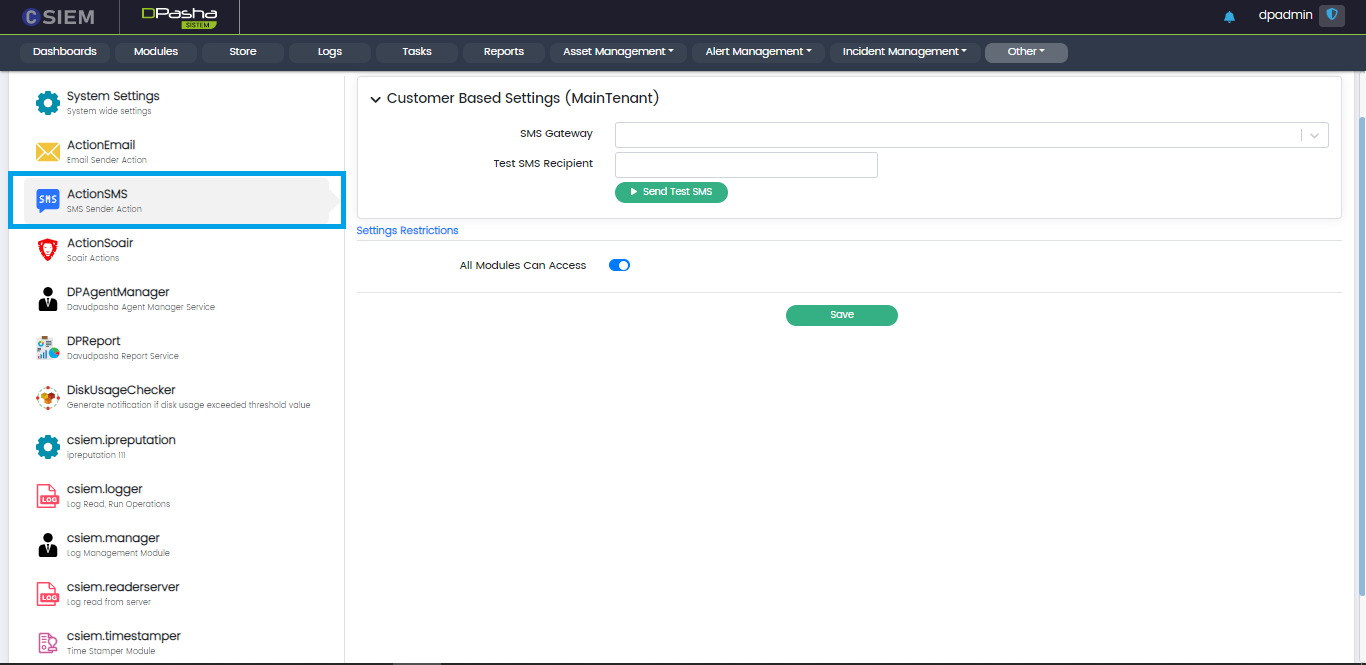Open the Reports menu item
The height and width of the screenshot is (665, 1366).
pos(504,52)
